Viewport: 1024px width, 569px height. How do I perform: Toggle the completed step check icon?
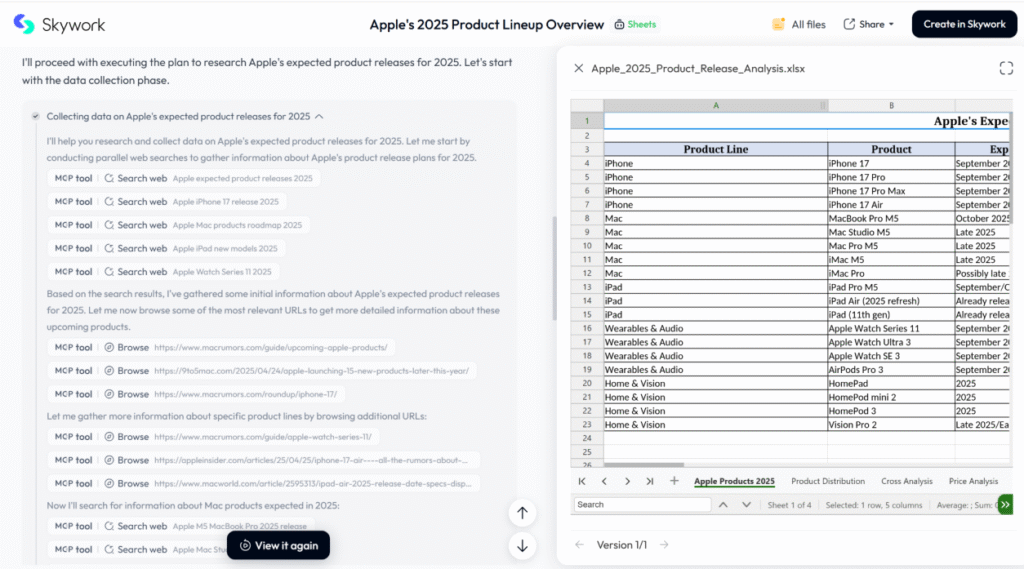[36, 116]
